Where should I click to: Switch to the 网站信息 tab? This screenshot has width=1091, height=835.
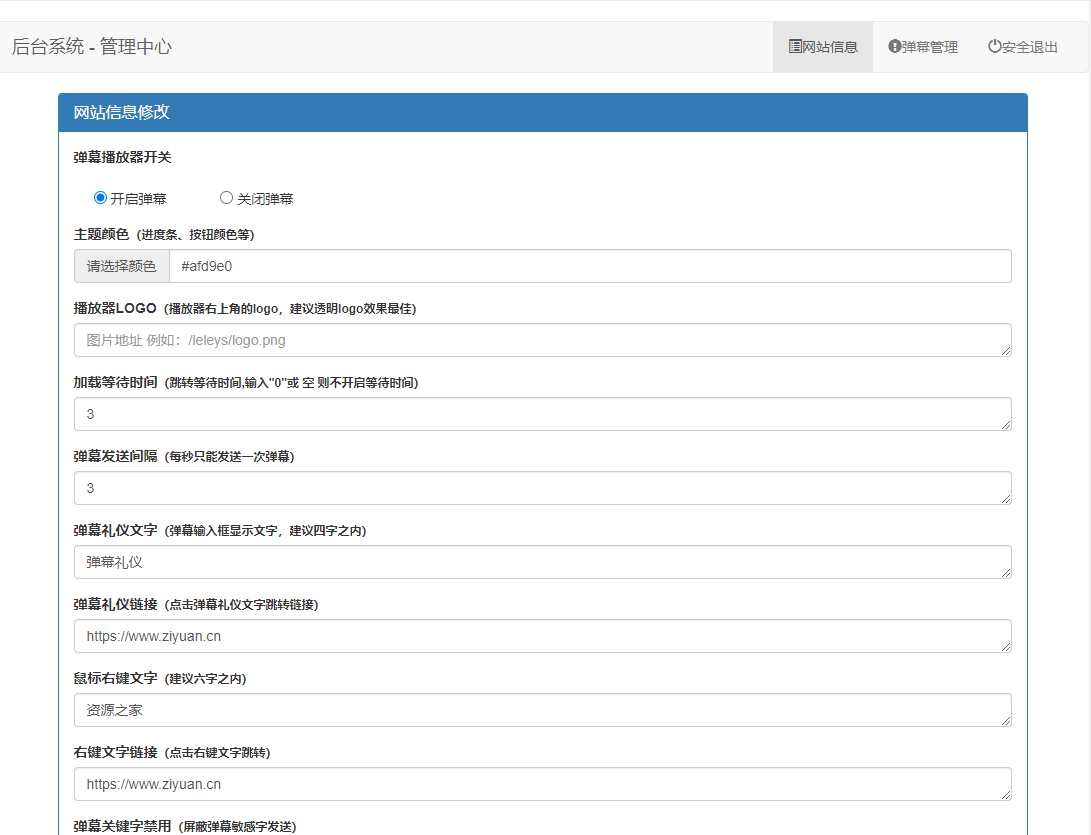click(x=822, y=46)
